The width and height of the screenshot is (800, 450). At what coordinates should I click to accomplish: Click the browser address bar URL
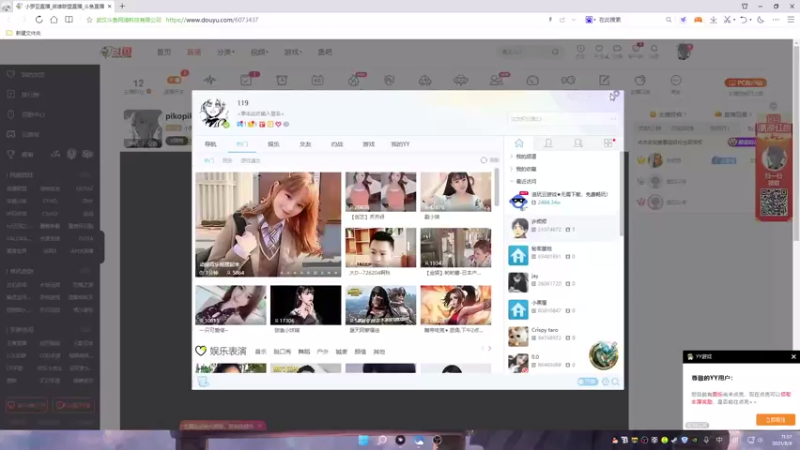tap(212, 20)
